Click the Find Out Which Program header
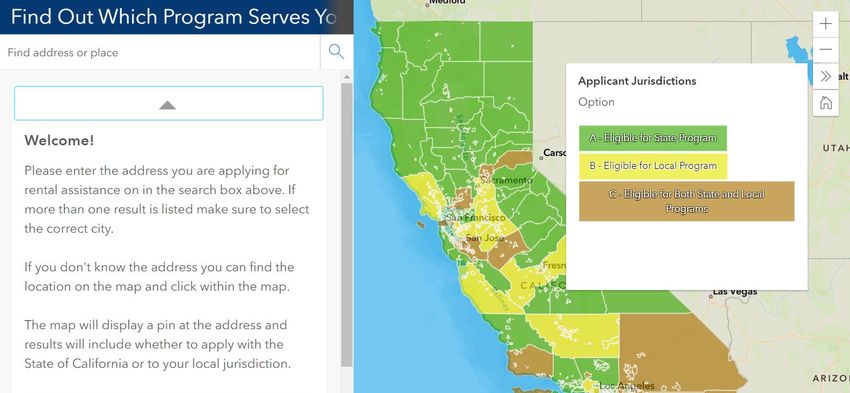Screen dimensions: 850x393 click(173, 17)
